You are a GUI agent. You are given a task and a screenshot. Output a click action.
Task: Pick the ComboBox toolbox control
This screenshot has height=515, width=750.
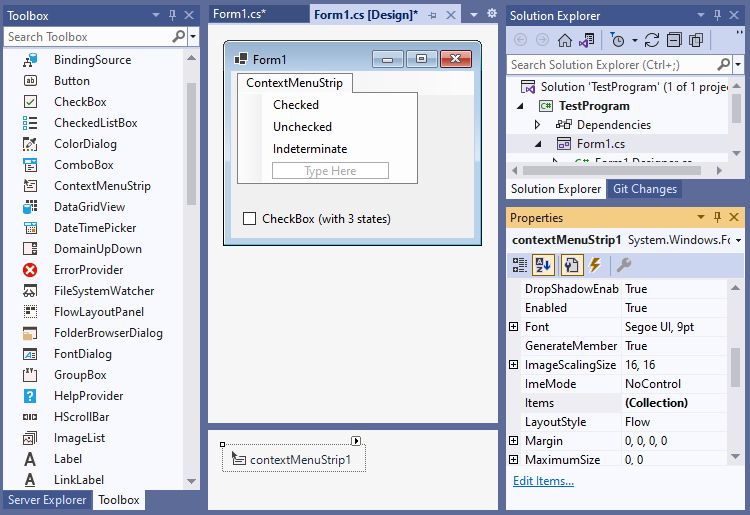tap(84, 165)
